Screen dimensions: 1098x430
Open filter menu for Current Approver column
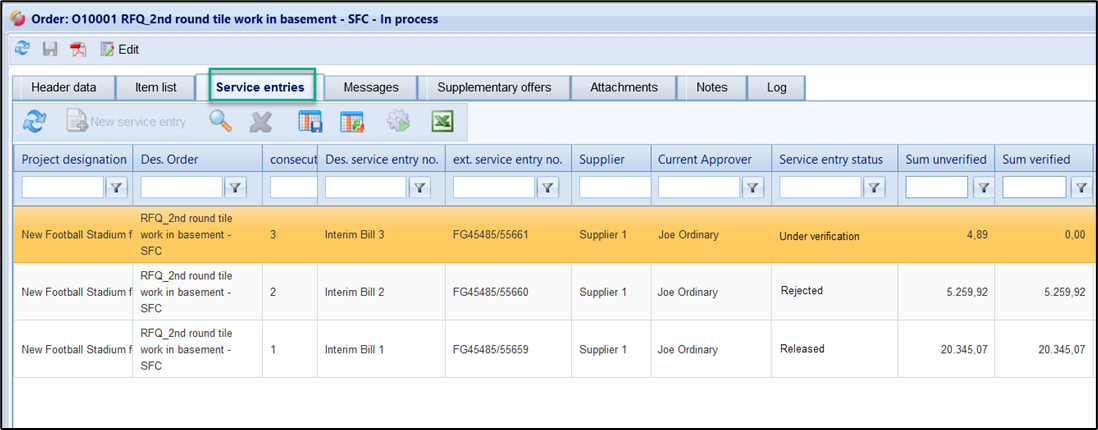click(x=752, y=187)
